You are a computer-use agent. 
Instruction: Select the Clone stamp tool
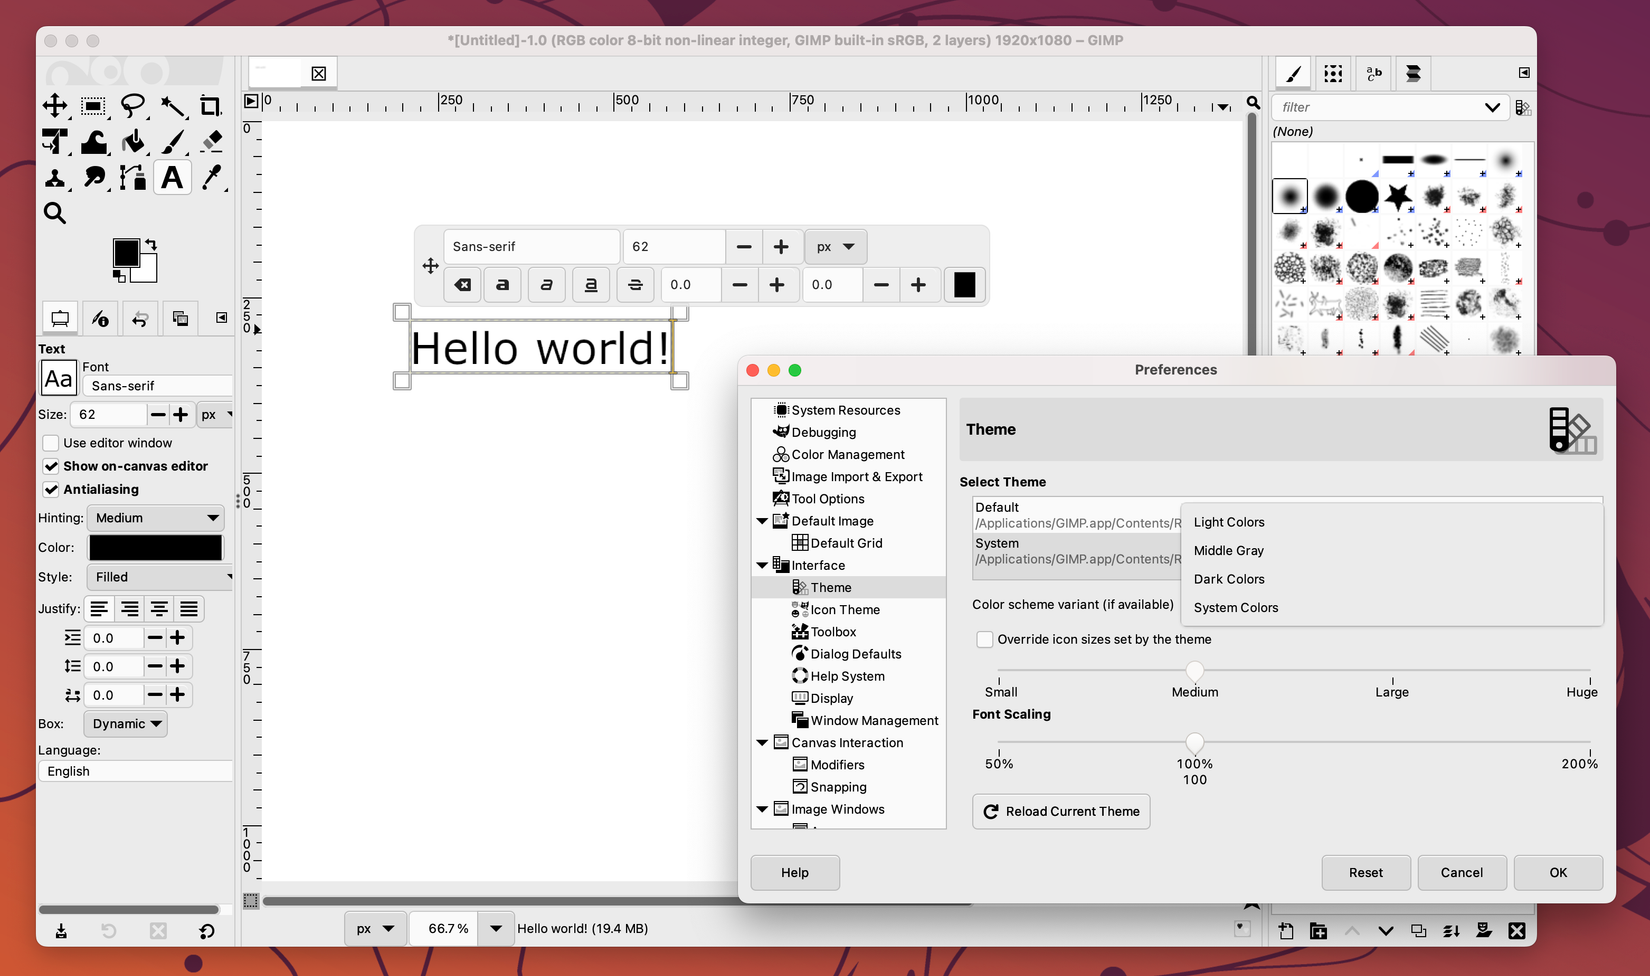tap(55, 178)
